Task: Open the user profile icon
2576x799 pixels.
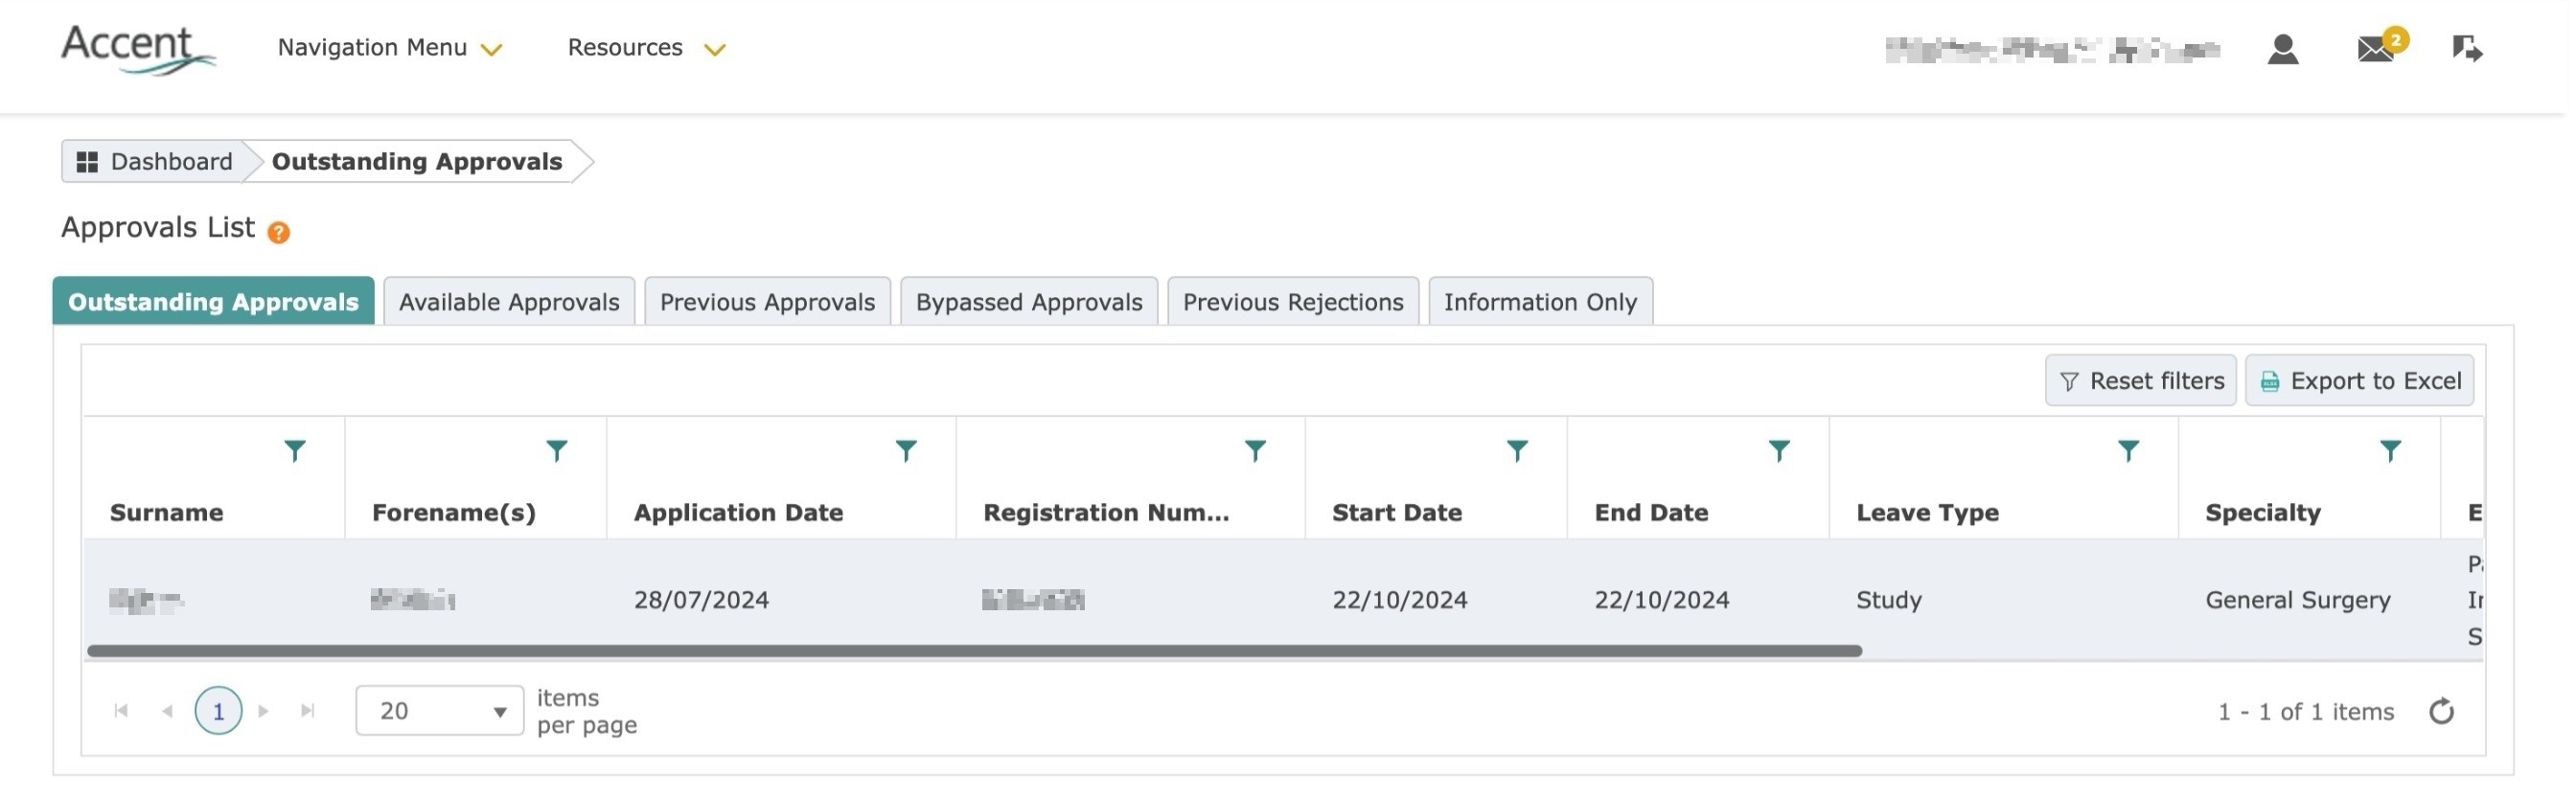Action: [2283, 49]
